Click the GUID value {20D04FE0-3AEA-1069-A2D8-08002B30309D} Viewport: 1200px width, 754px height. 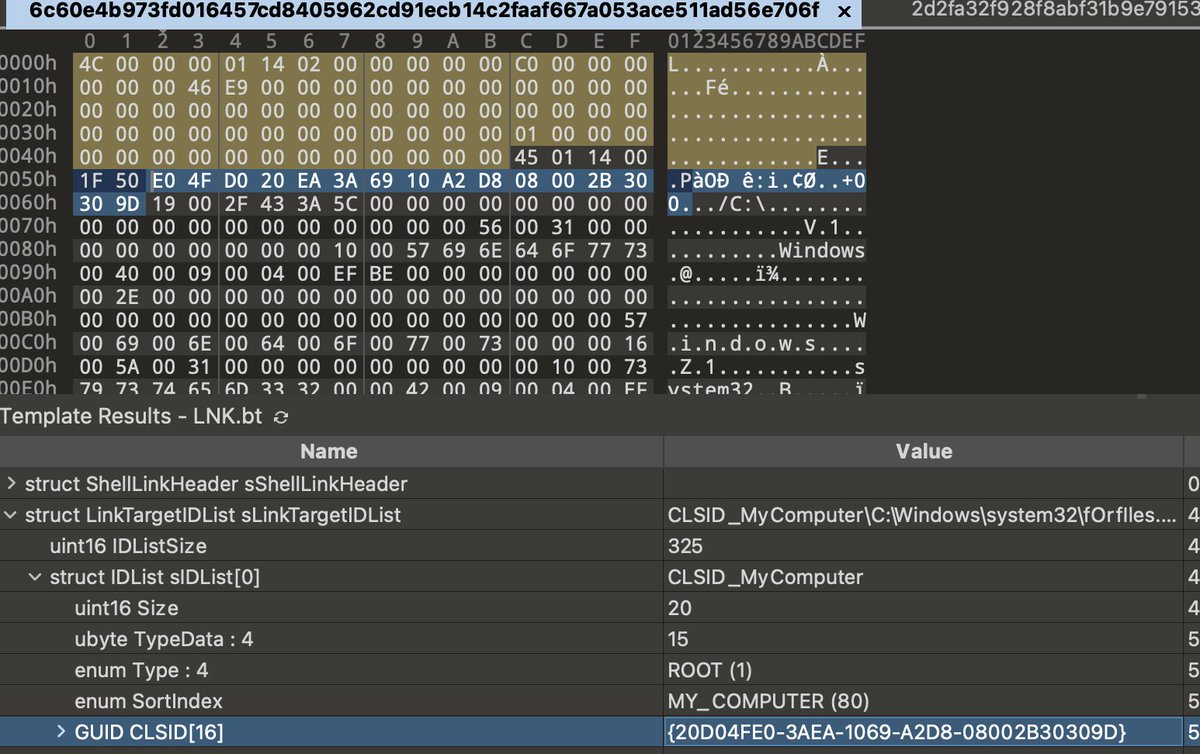[897, 732]
